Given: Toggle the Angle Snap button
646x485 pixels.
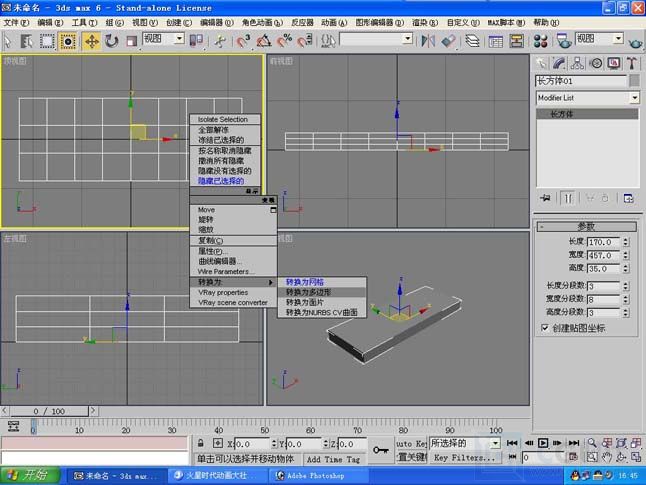Looking at the screenshot, I should [x=264, y=41].
